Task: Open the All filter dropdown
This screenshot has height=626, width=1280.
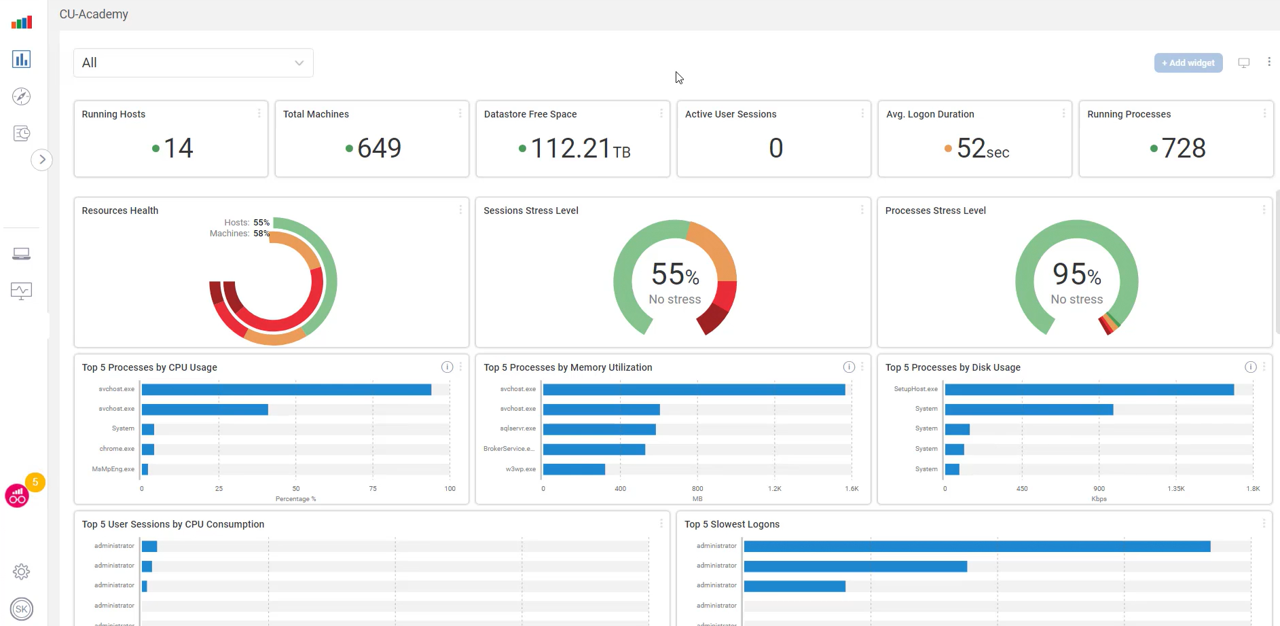Action: pos(193,63)
